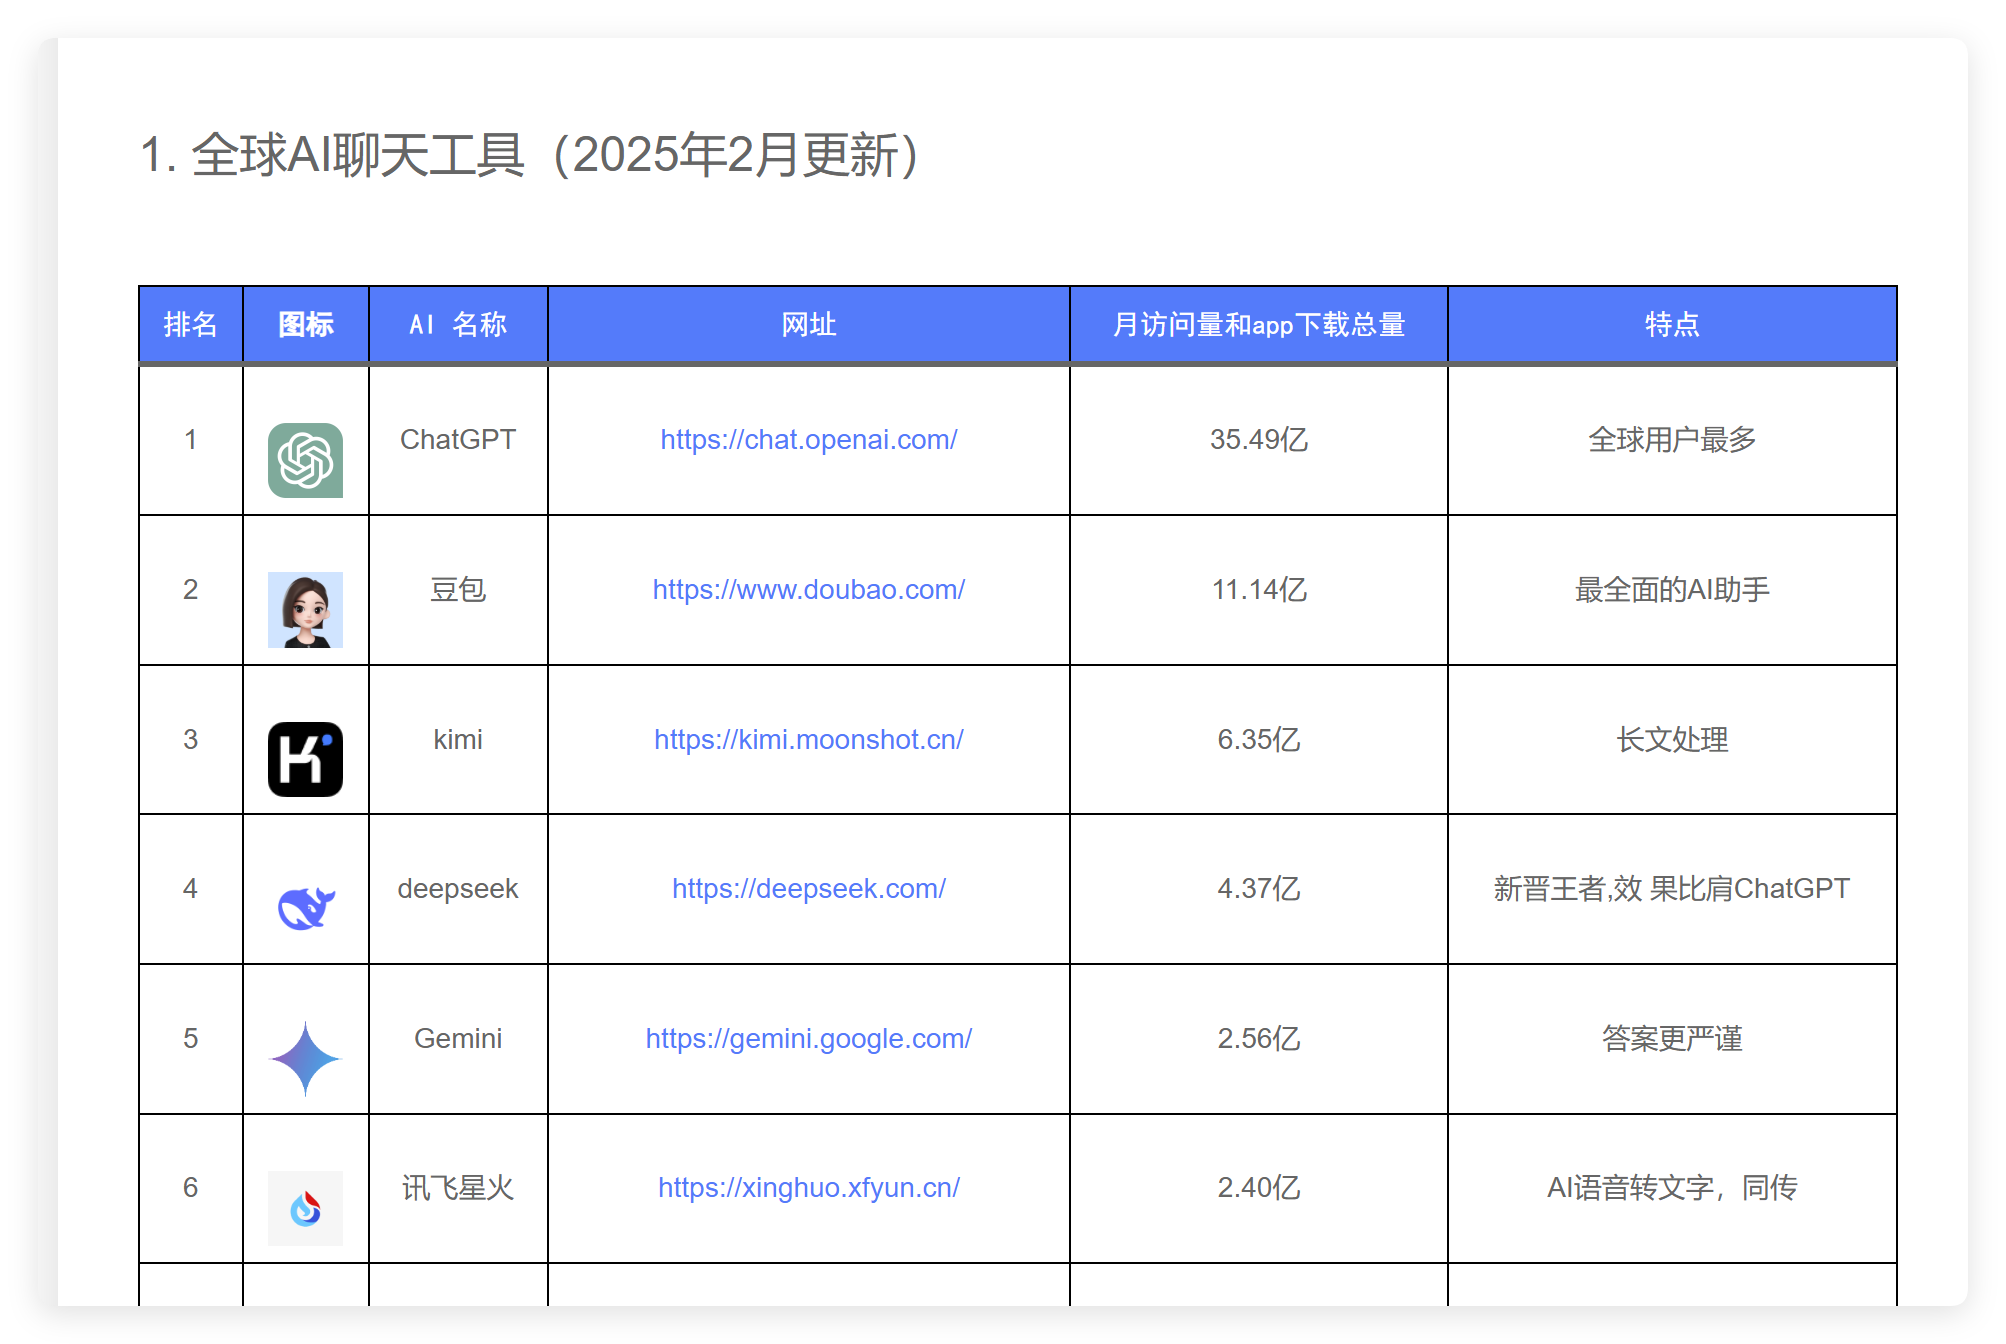Click the 网址 column header
Screen dimensions: 2006x1344
click(x=808, y=324)
